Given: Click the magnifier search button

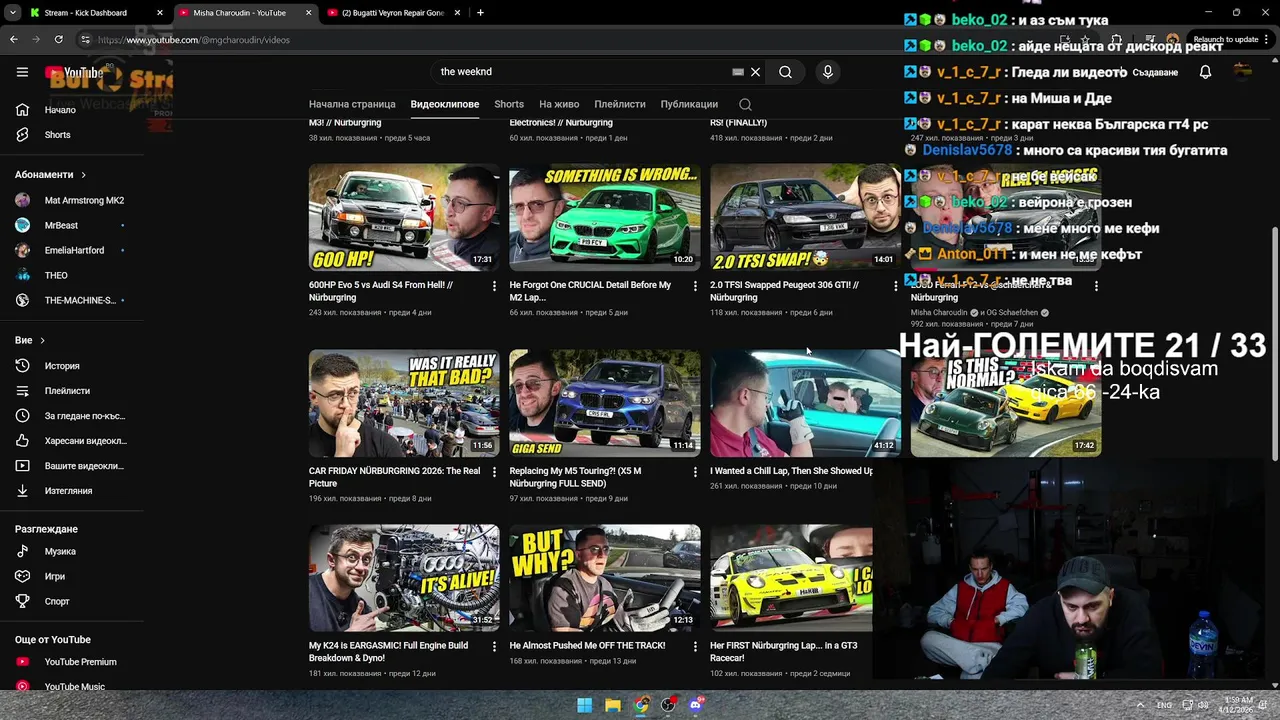Looking at the screenshot, I should (785, 72).
